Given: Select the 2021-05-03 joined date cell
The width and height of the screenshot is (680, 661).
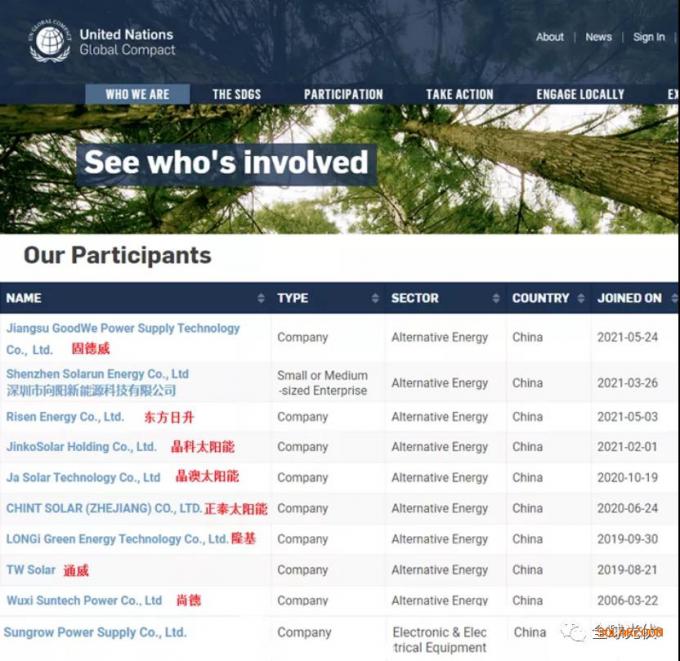Looking at the screenshot, I should coord(628,417).
